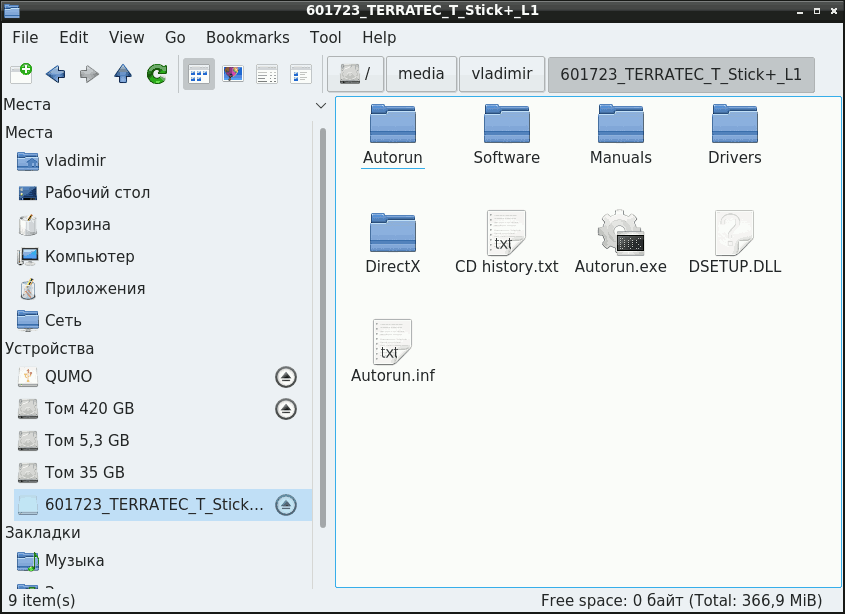Select the DSETUP.DLL unknown file icon

click(735, 232)
